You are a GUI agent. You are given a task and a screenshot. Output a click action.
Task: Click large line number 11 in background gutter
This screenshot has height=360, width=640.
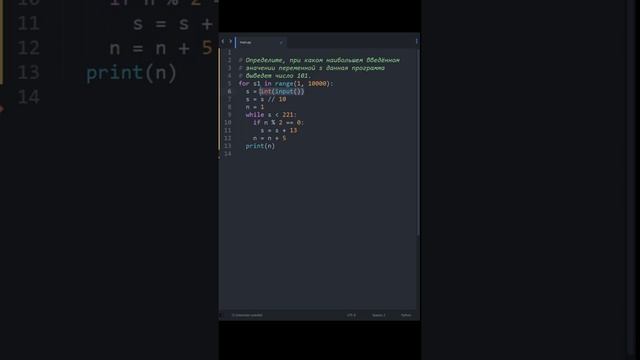[x=29, y=24]
